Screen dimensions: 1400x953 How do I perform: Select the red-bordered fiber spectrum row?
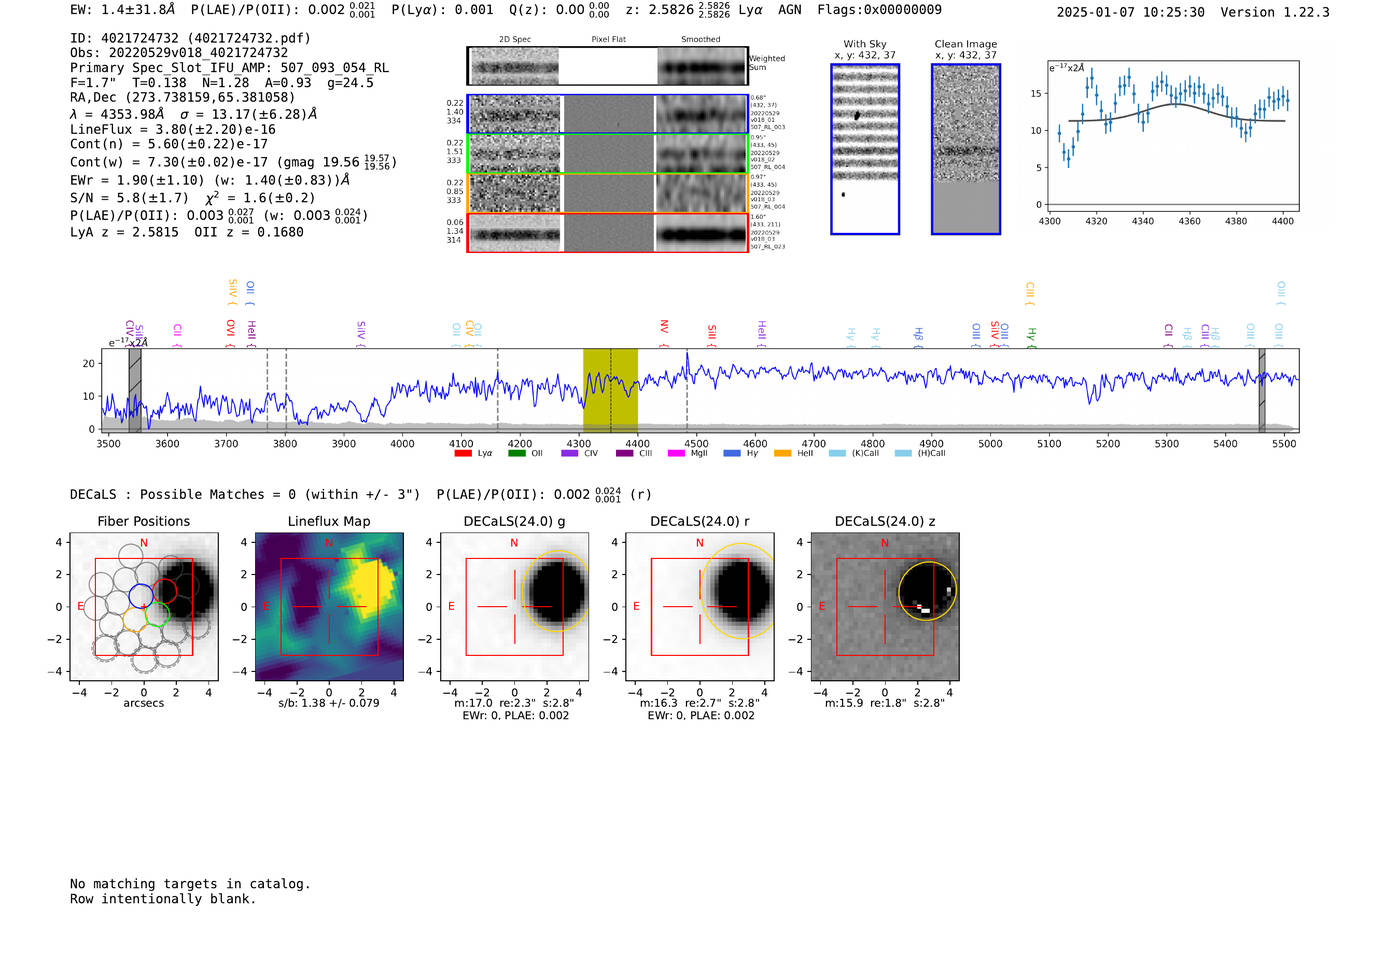coord(608,233)
